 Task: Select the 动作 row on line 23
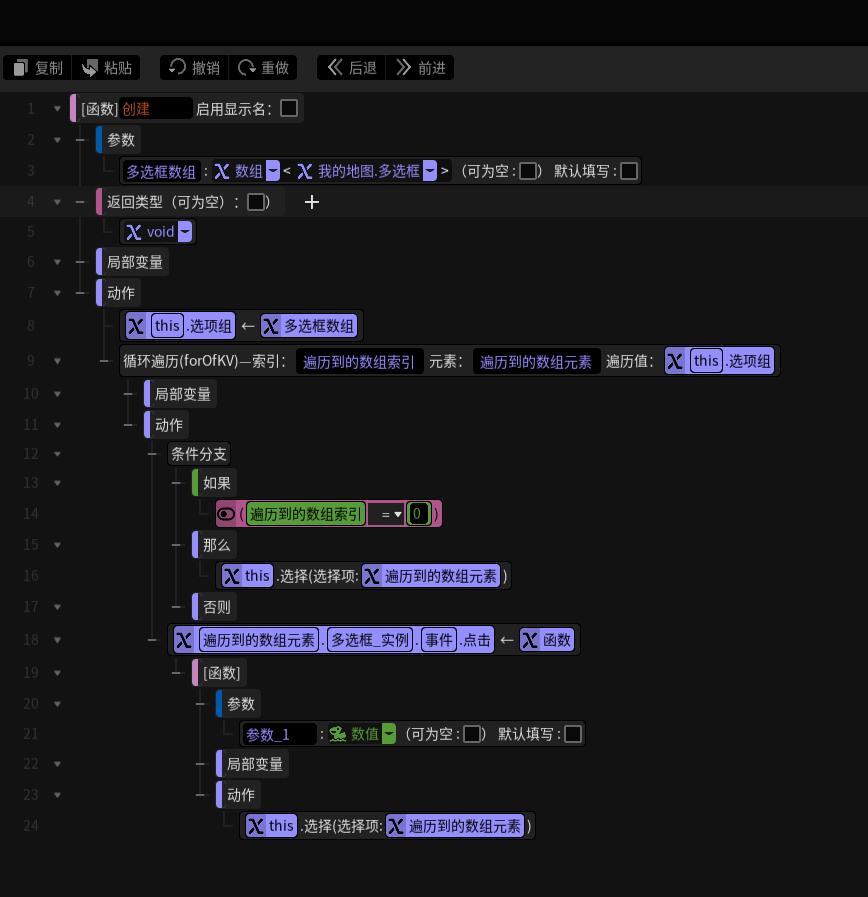coord(240,795)
